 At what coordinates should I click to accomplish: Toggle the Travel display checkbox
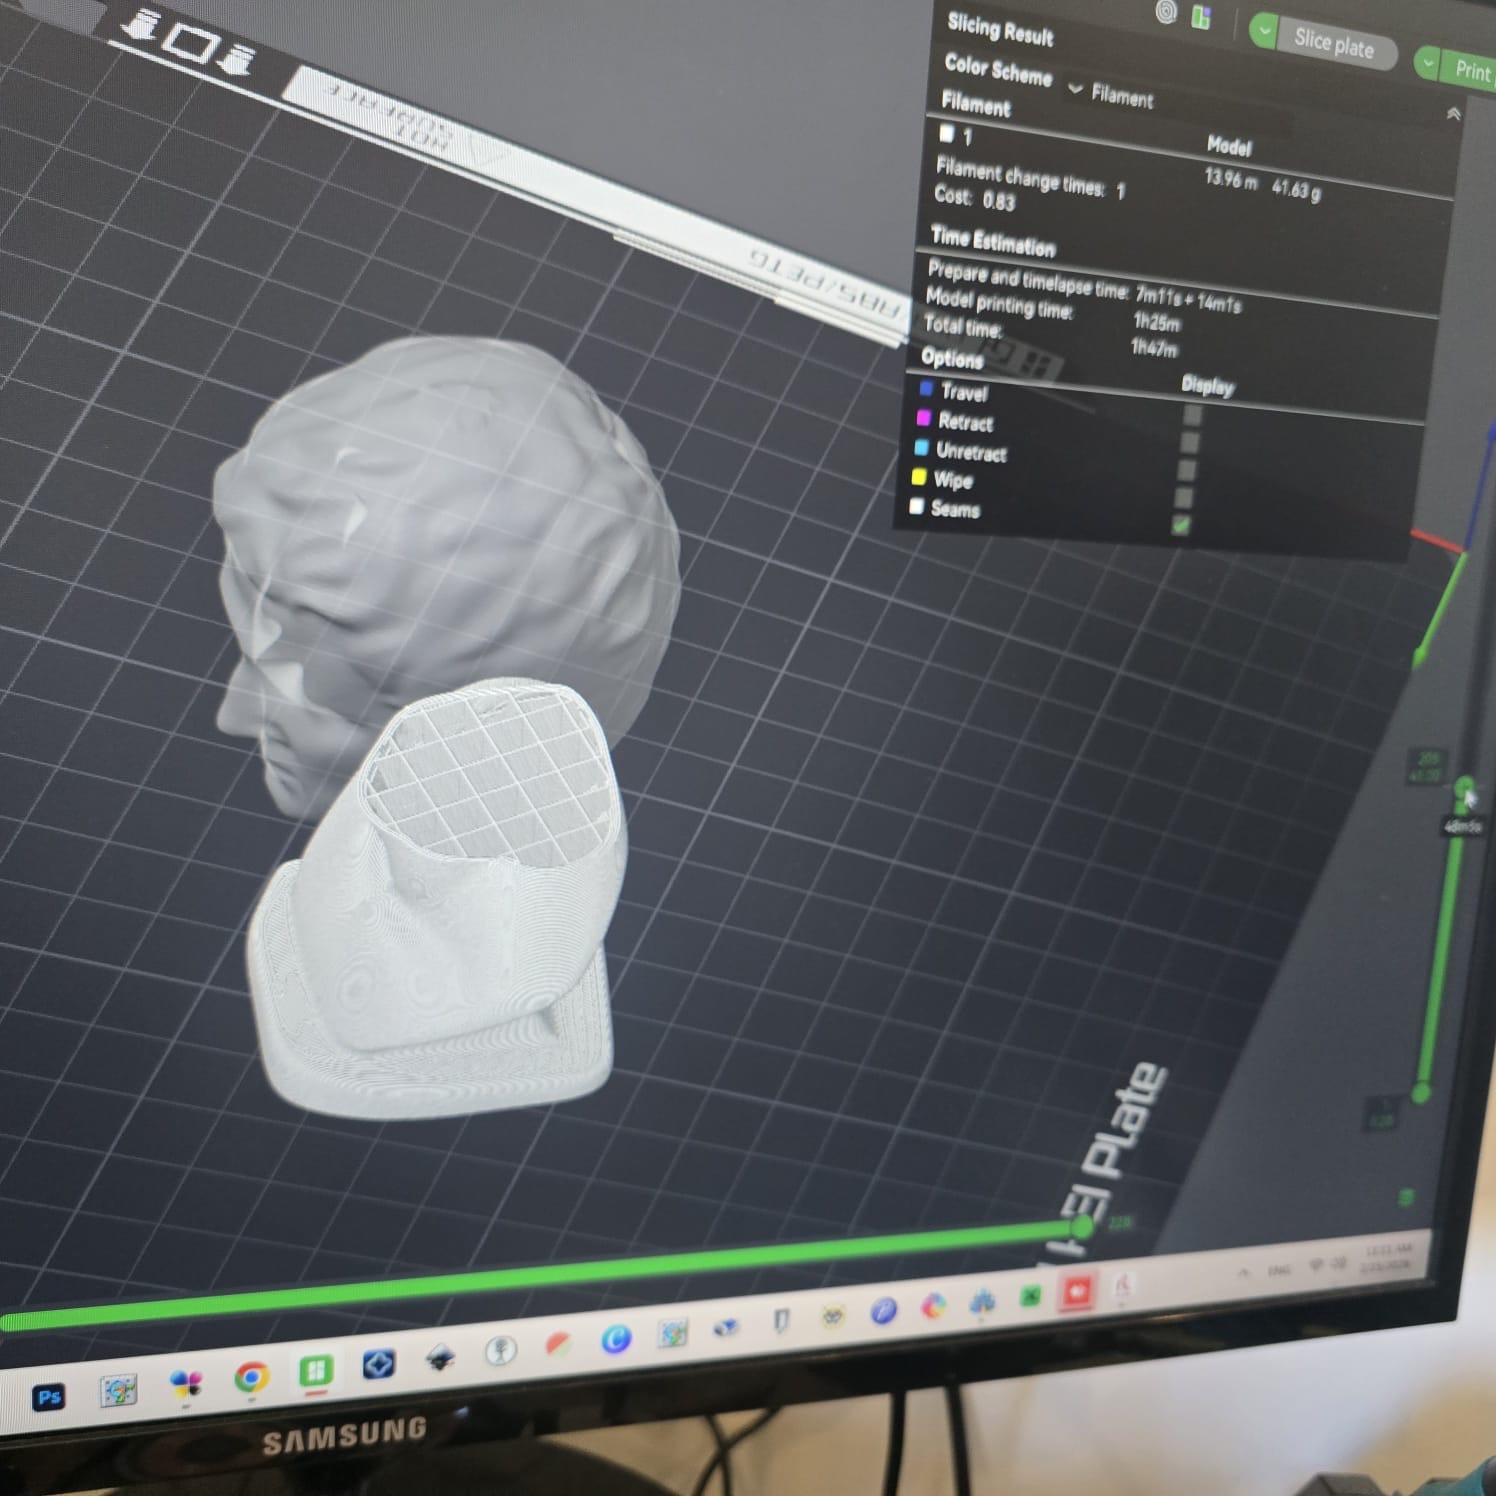[1191, 415]
